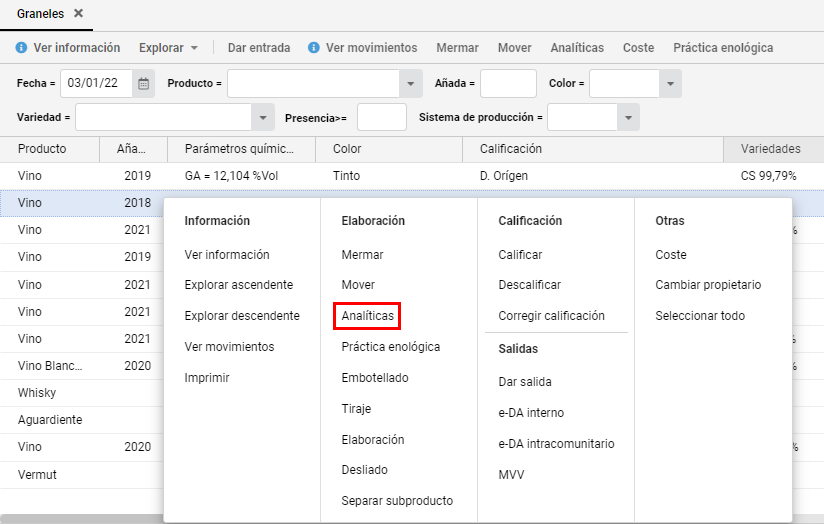Choose Elaboración entry below Tiraje

pyautogui.click(x=373, y=440)
